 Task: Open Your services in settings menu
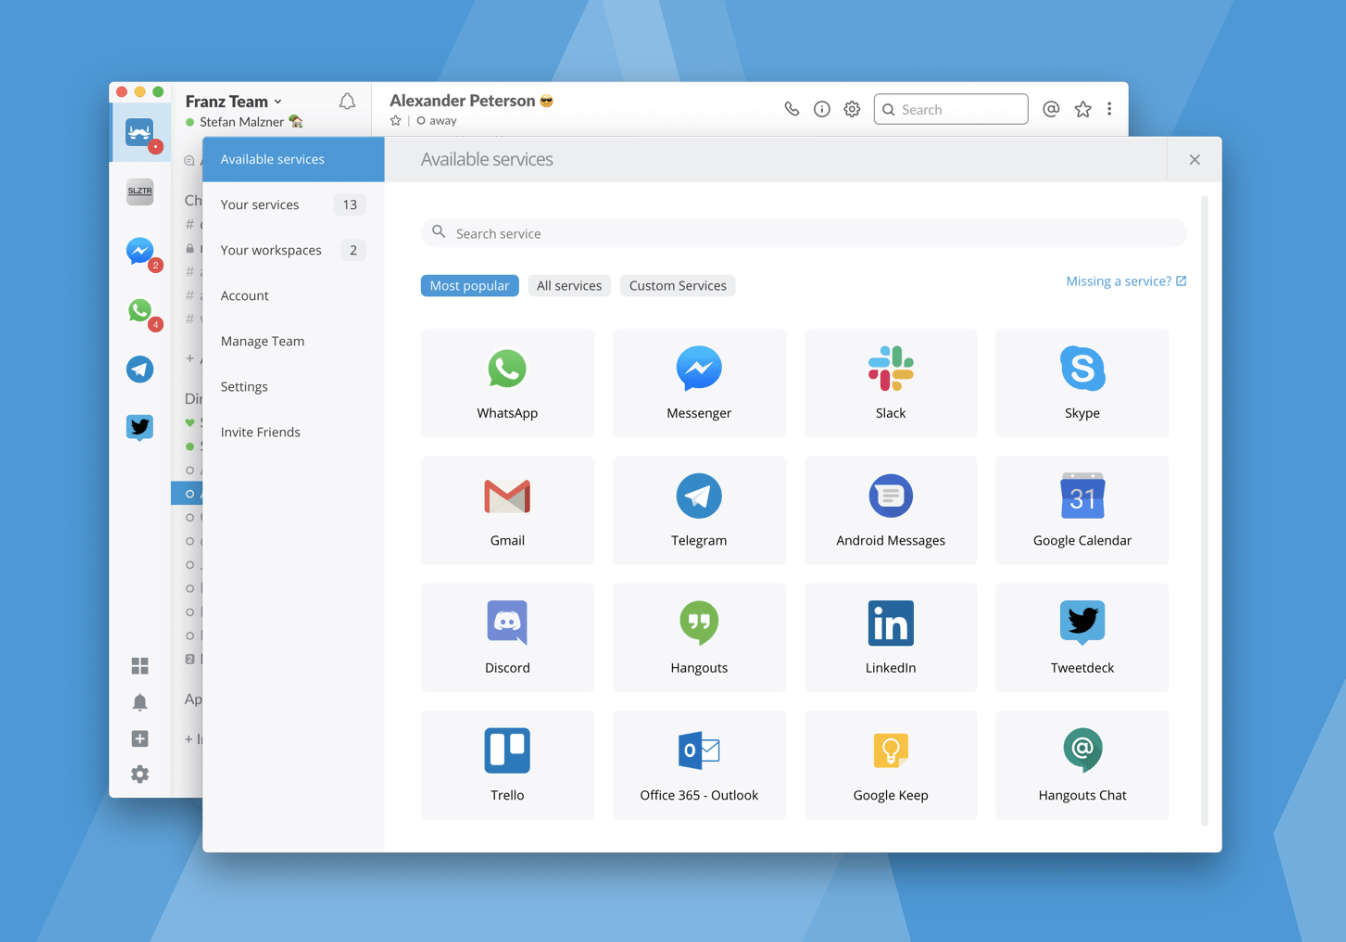point(294,205)
